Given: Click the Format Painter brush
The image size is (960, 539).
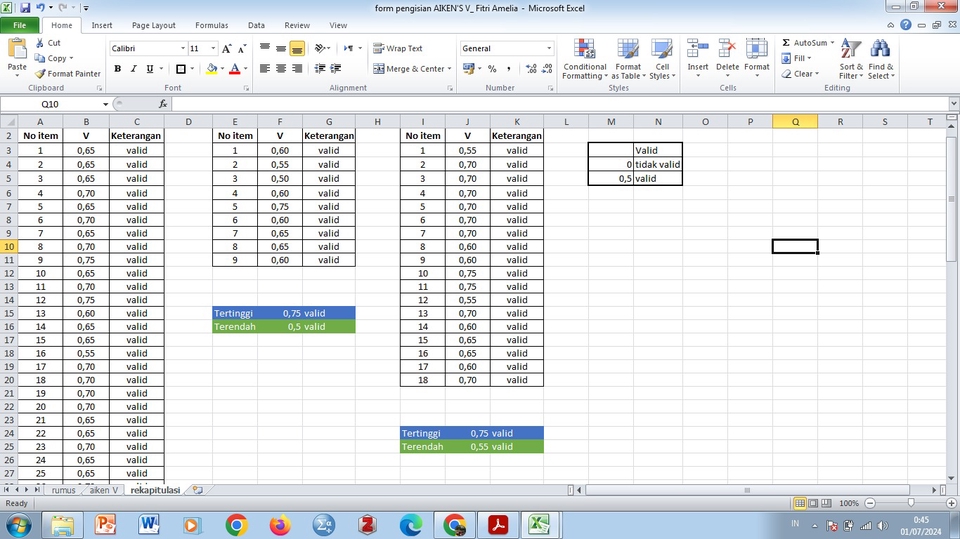Looking at the screenshot, I should tap(40, 74).
